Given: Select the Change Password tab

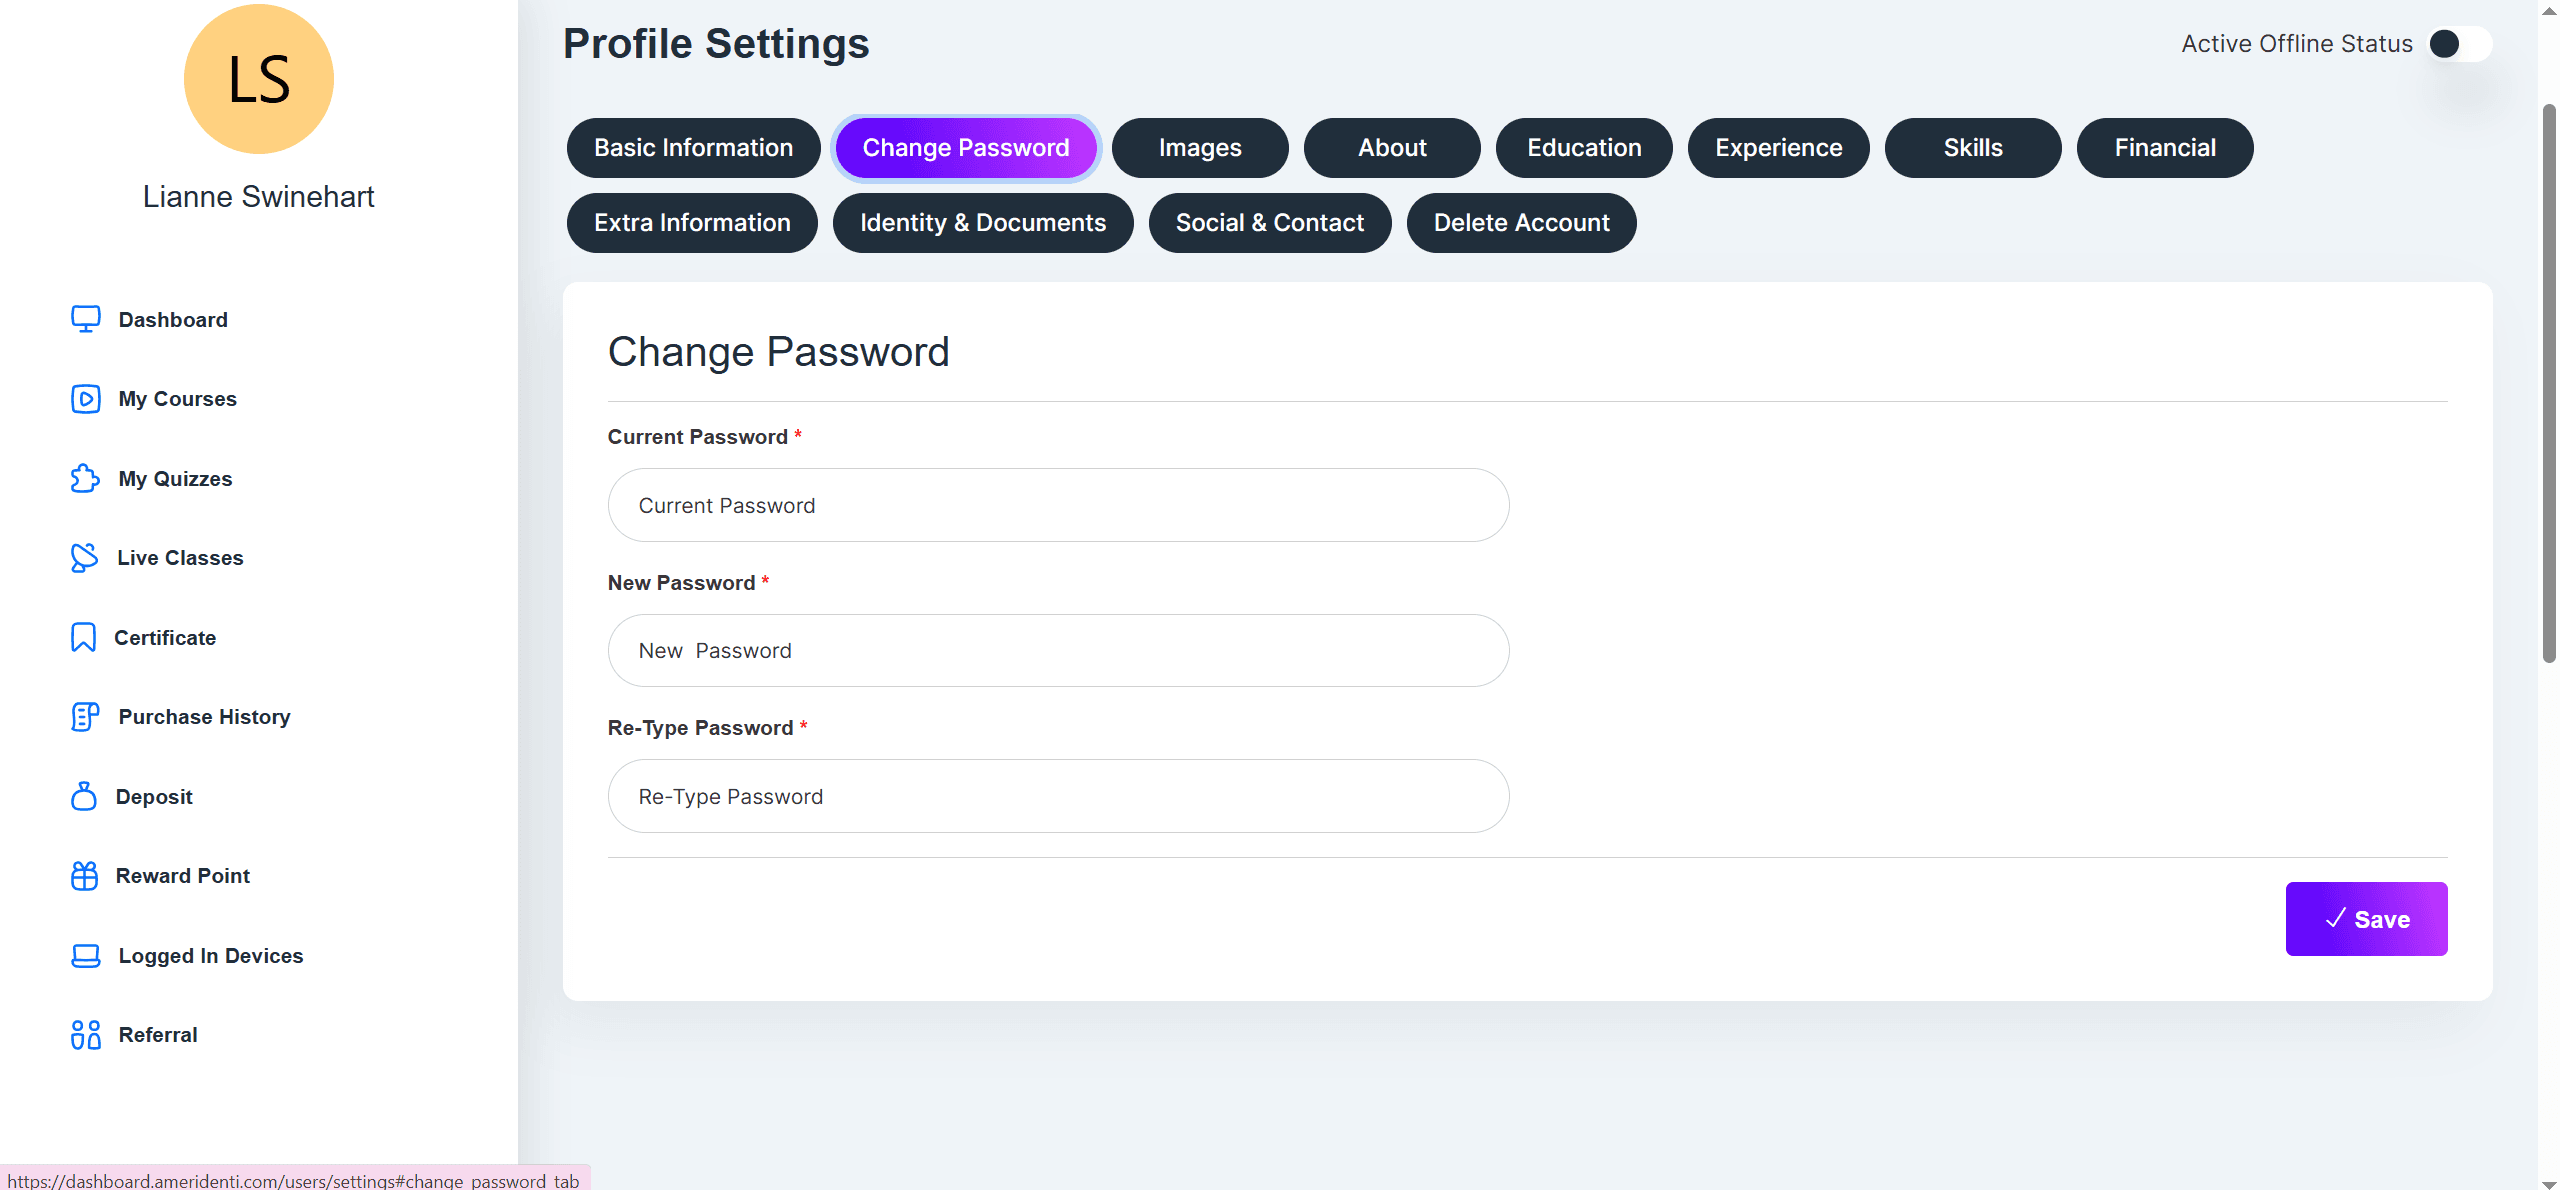Looking at the screenshot, I should tap(966, 148).
